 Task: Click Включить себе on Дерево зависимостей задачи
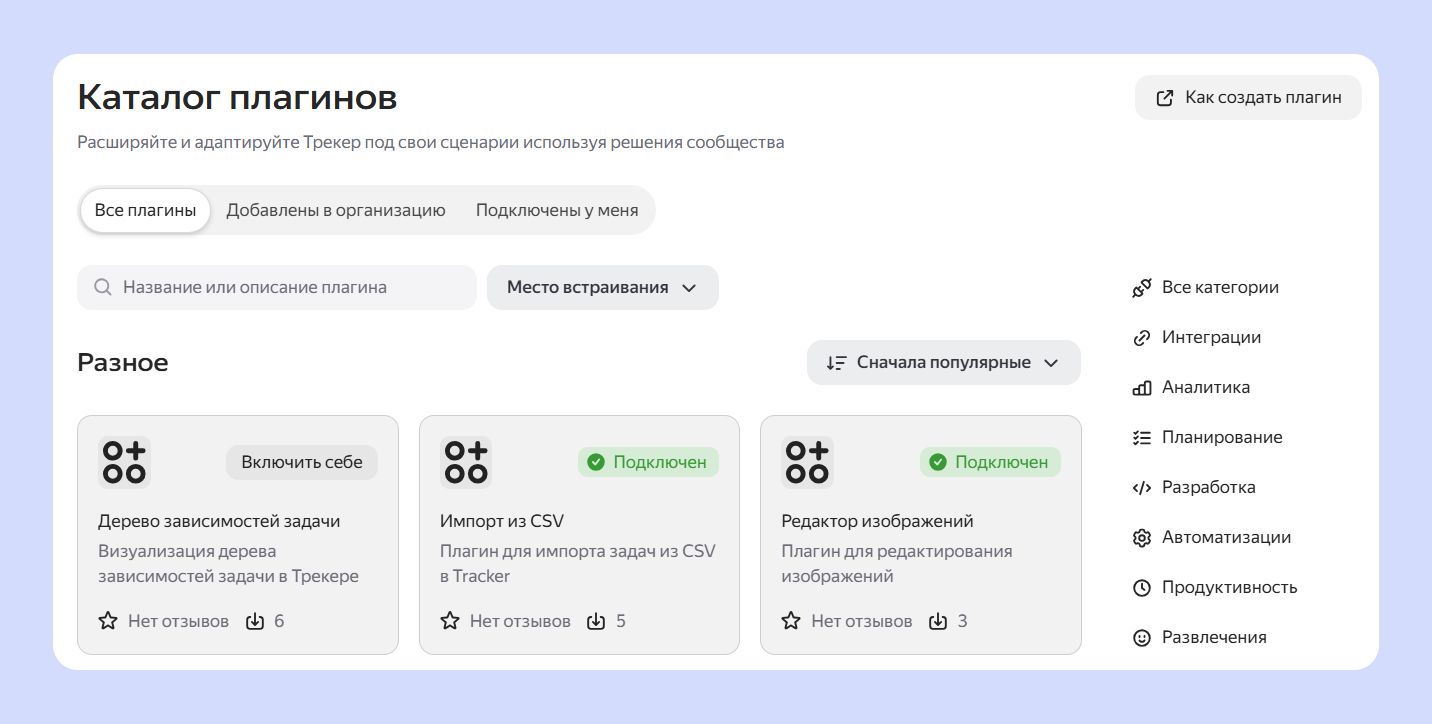click(x=302, y=462)
